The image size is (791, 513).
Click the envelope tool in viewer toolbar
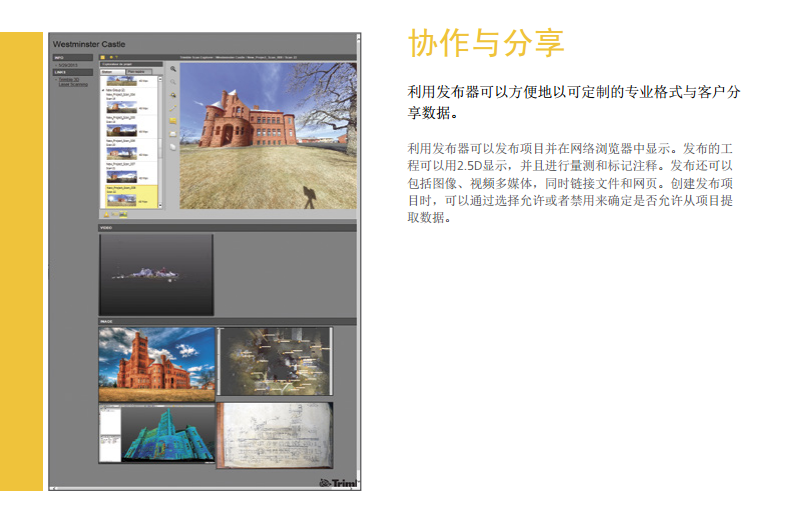172,133
